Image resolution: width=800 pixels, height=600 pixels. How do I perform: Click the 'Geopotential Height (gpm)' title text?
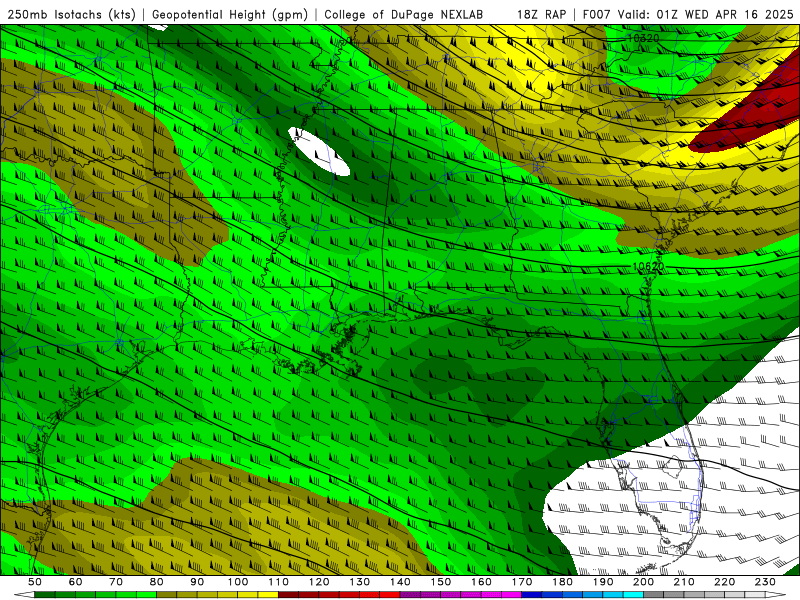(230, 14)
